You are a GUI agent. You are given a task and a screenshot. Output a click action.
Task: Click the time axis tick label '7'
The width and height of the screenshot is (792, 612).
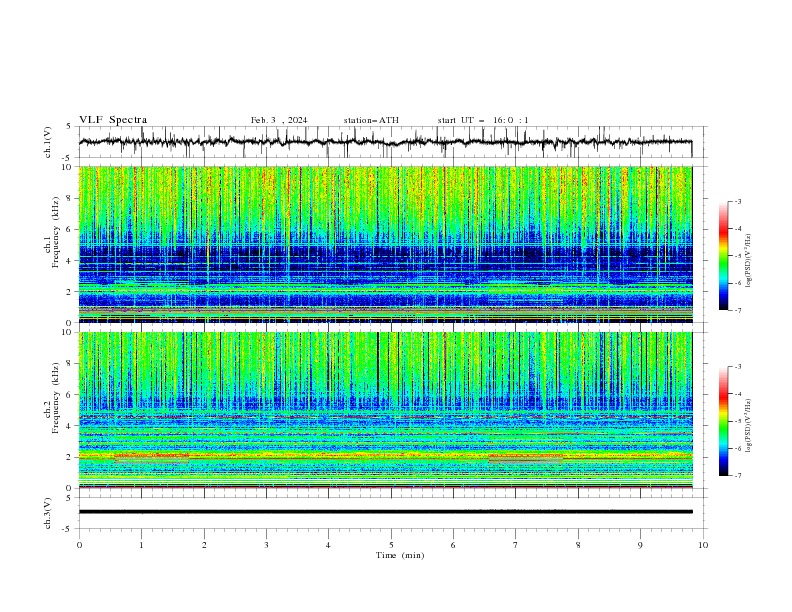pyautogui.click(x=516, y=545)
